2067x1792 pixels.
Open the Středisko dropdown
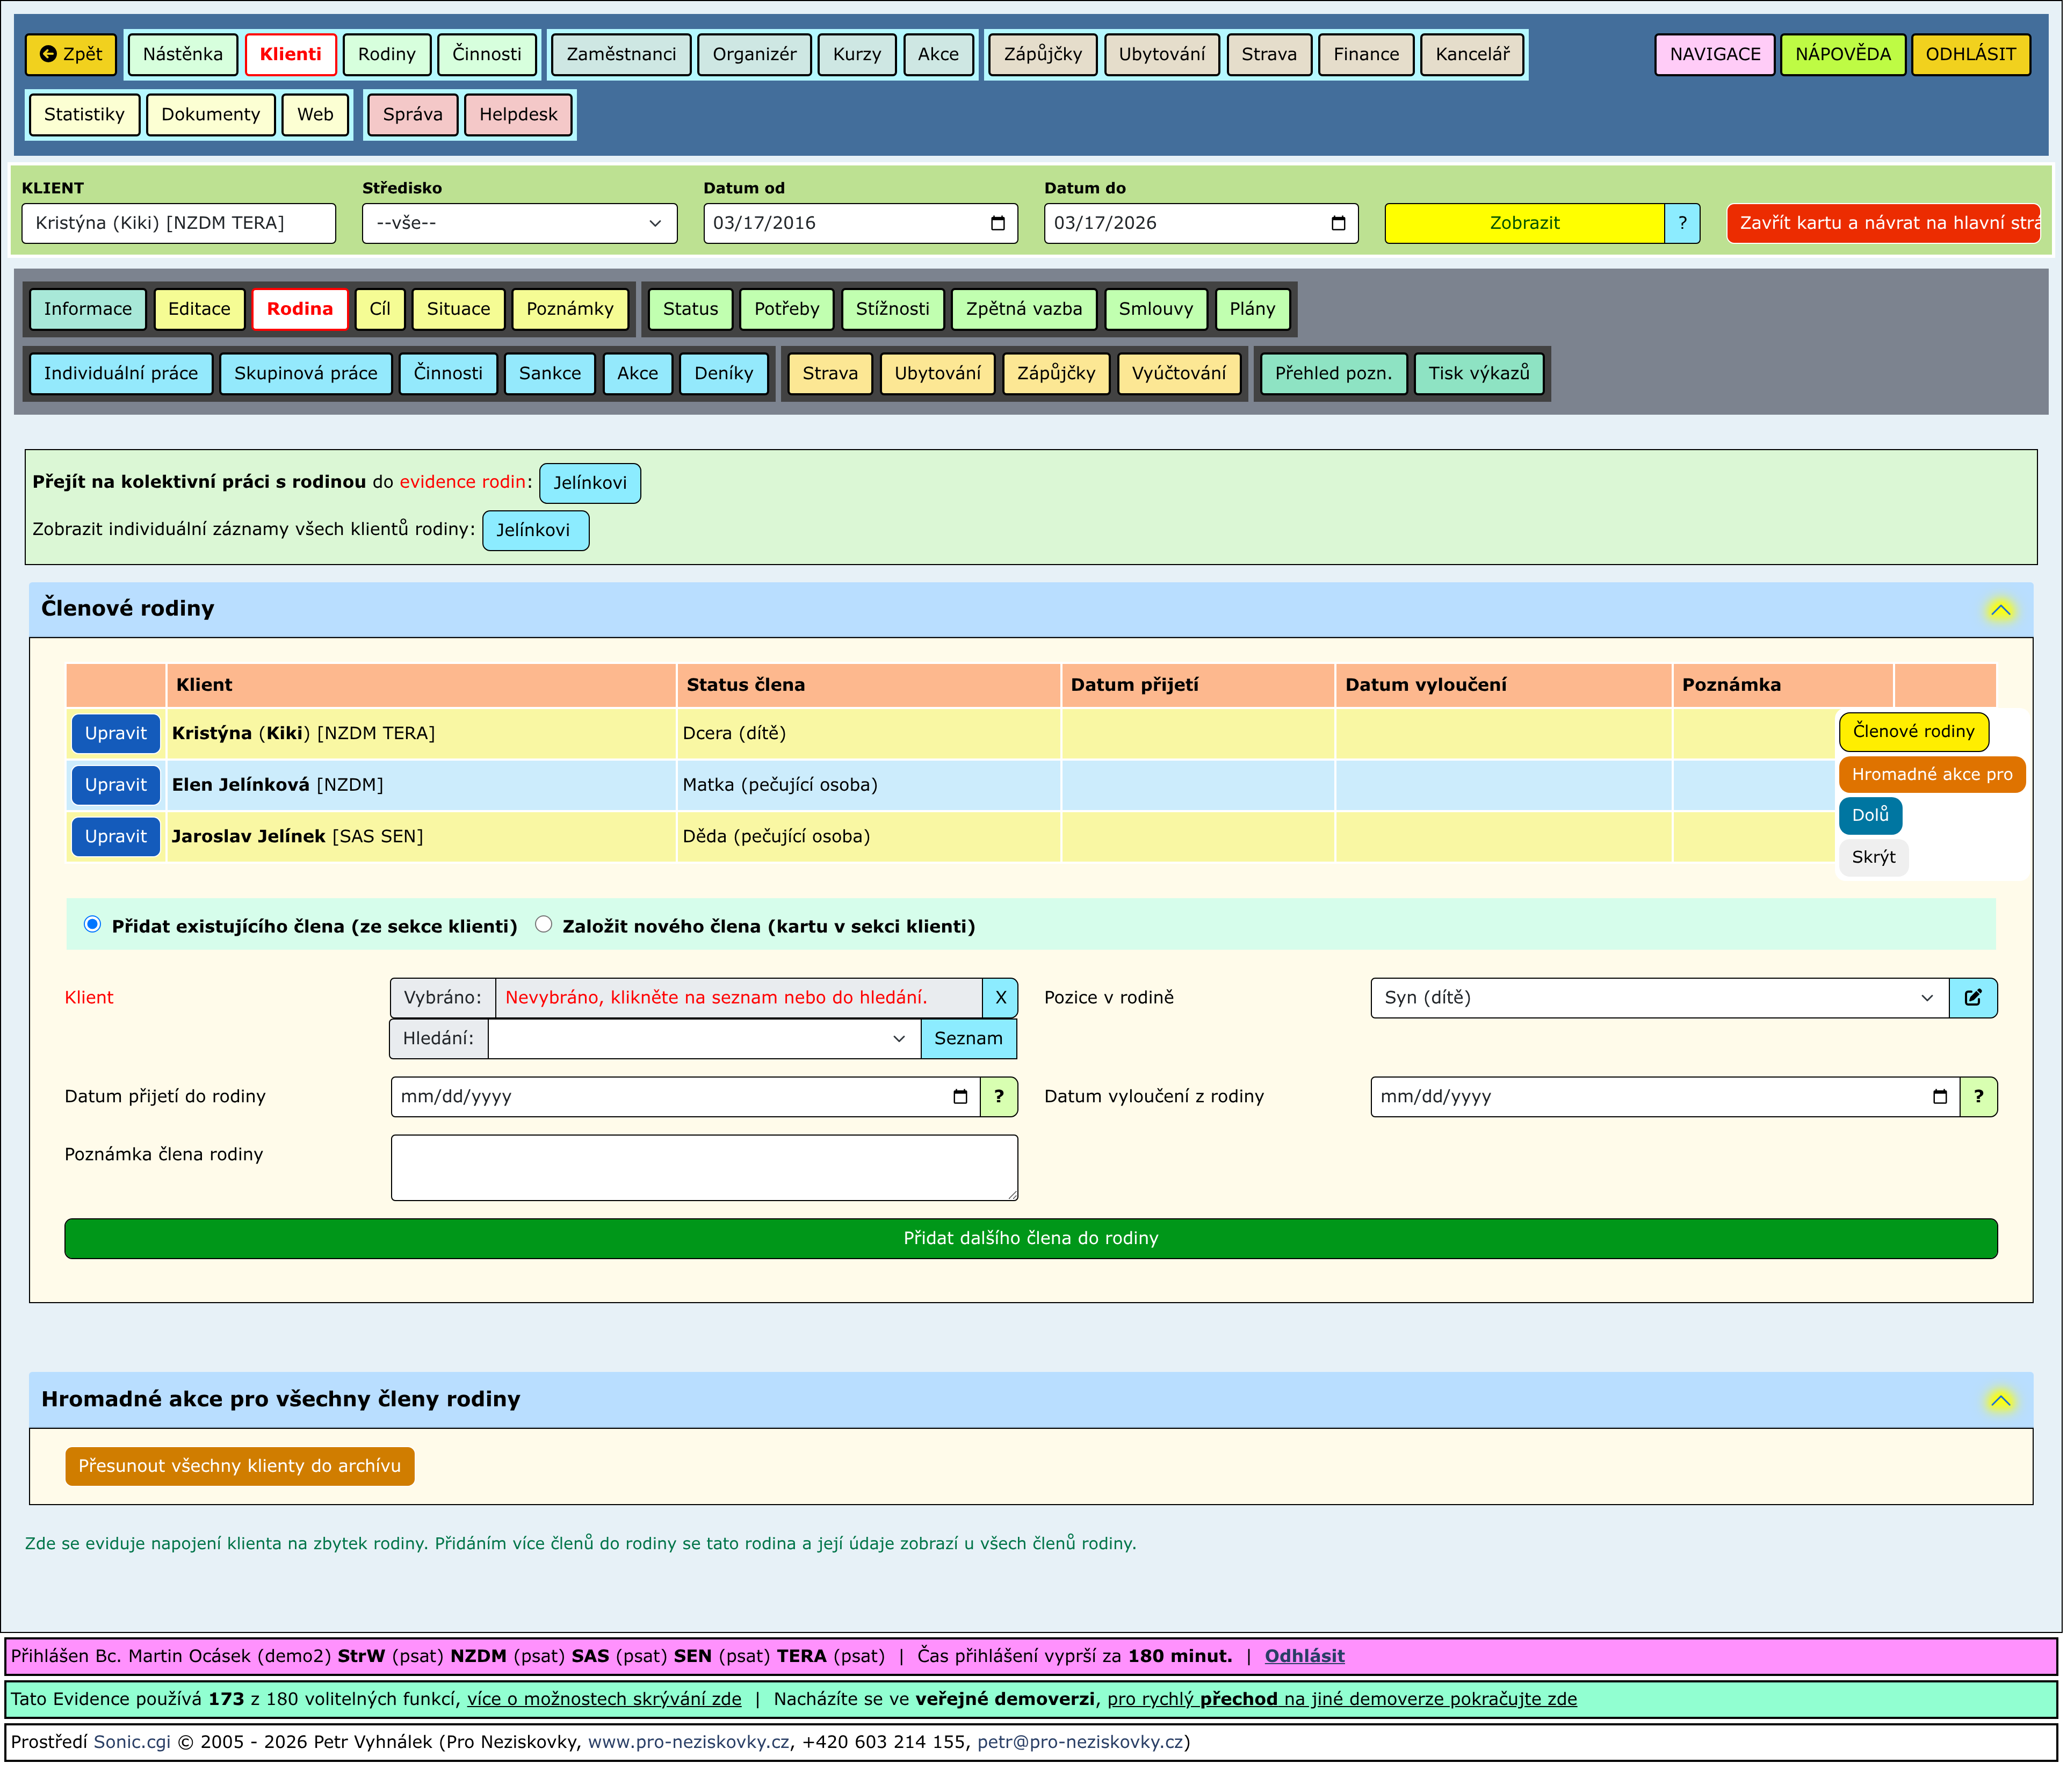pyautogui.click(x=520, y=224)
